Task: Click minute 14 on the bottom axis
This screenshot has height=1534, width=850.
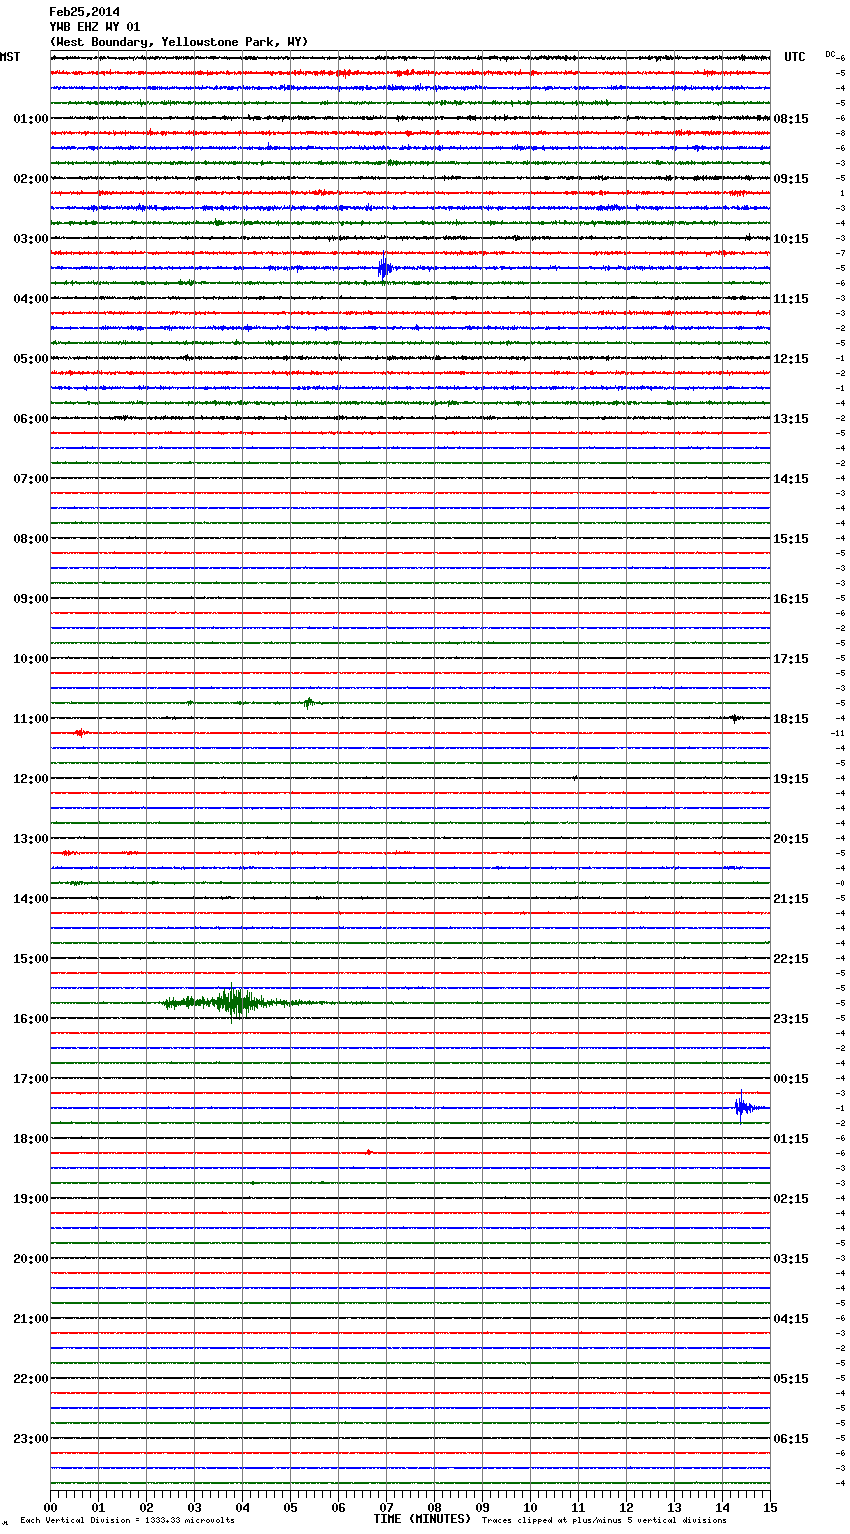Action: tap(722, 1507)
